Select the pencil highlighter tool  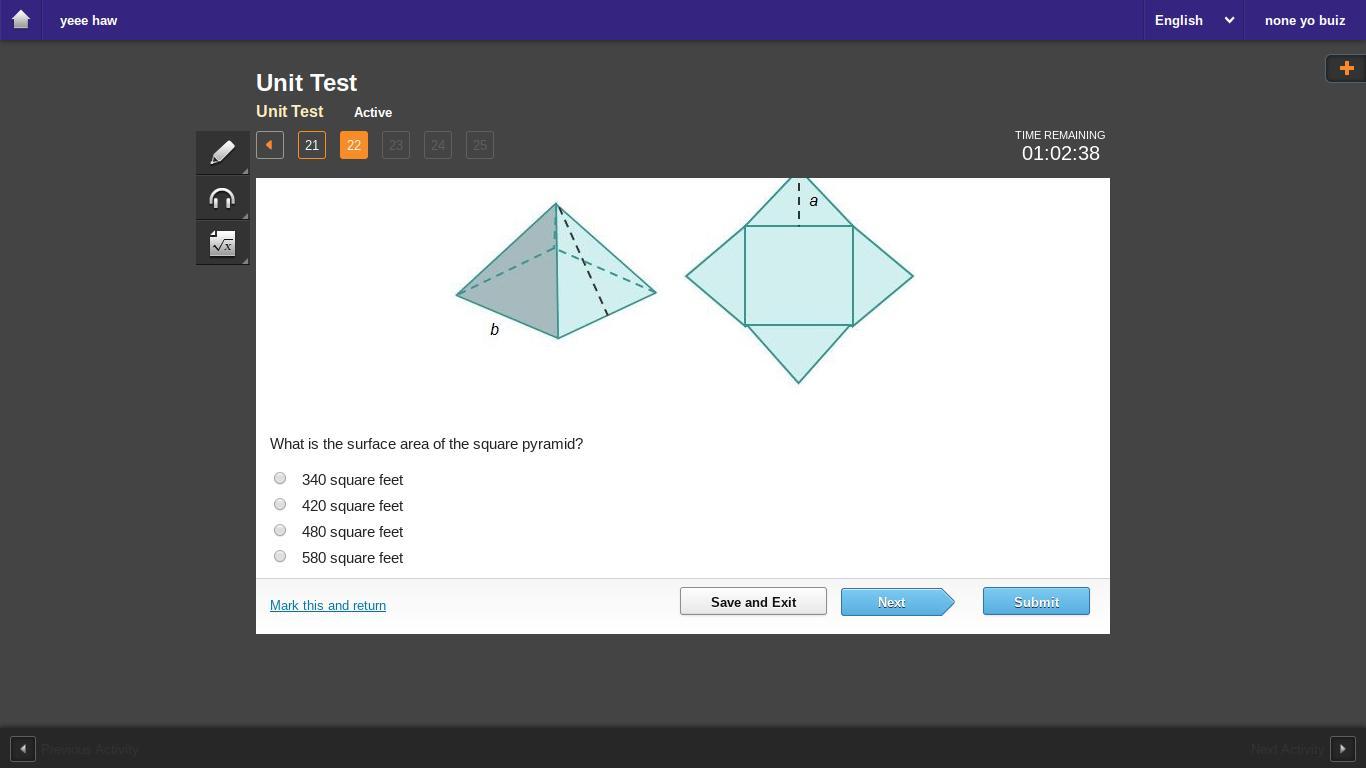pos(222,152)
